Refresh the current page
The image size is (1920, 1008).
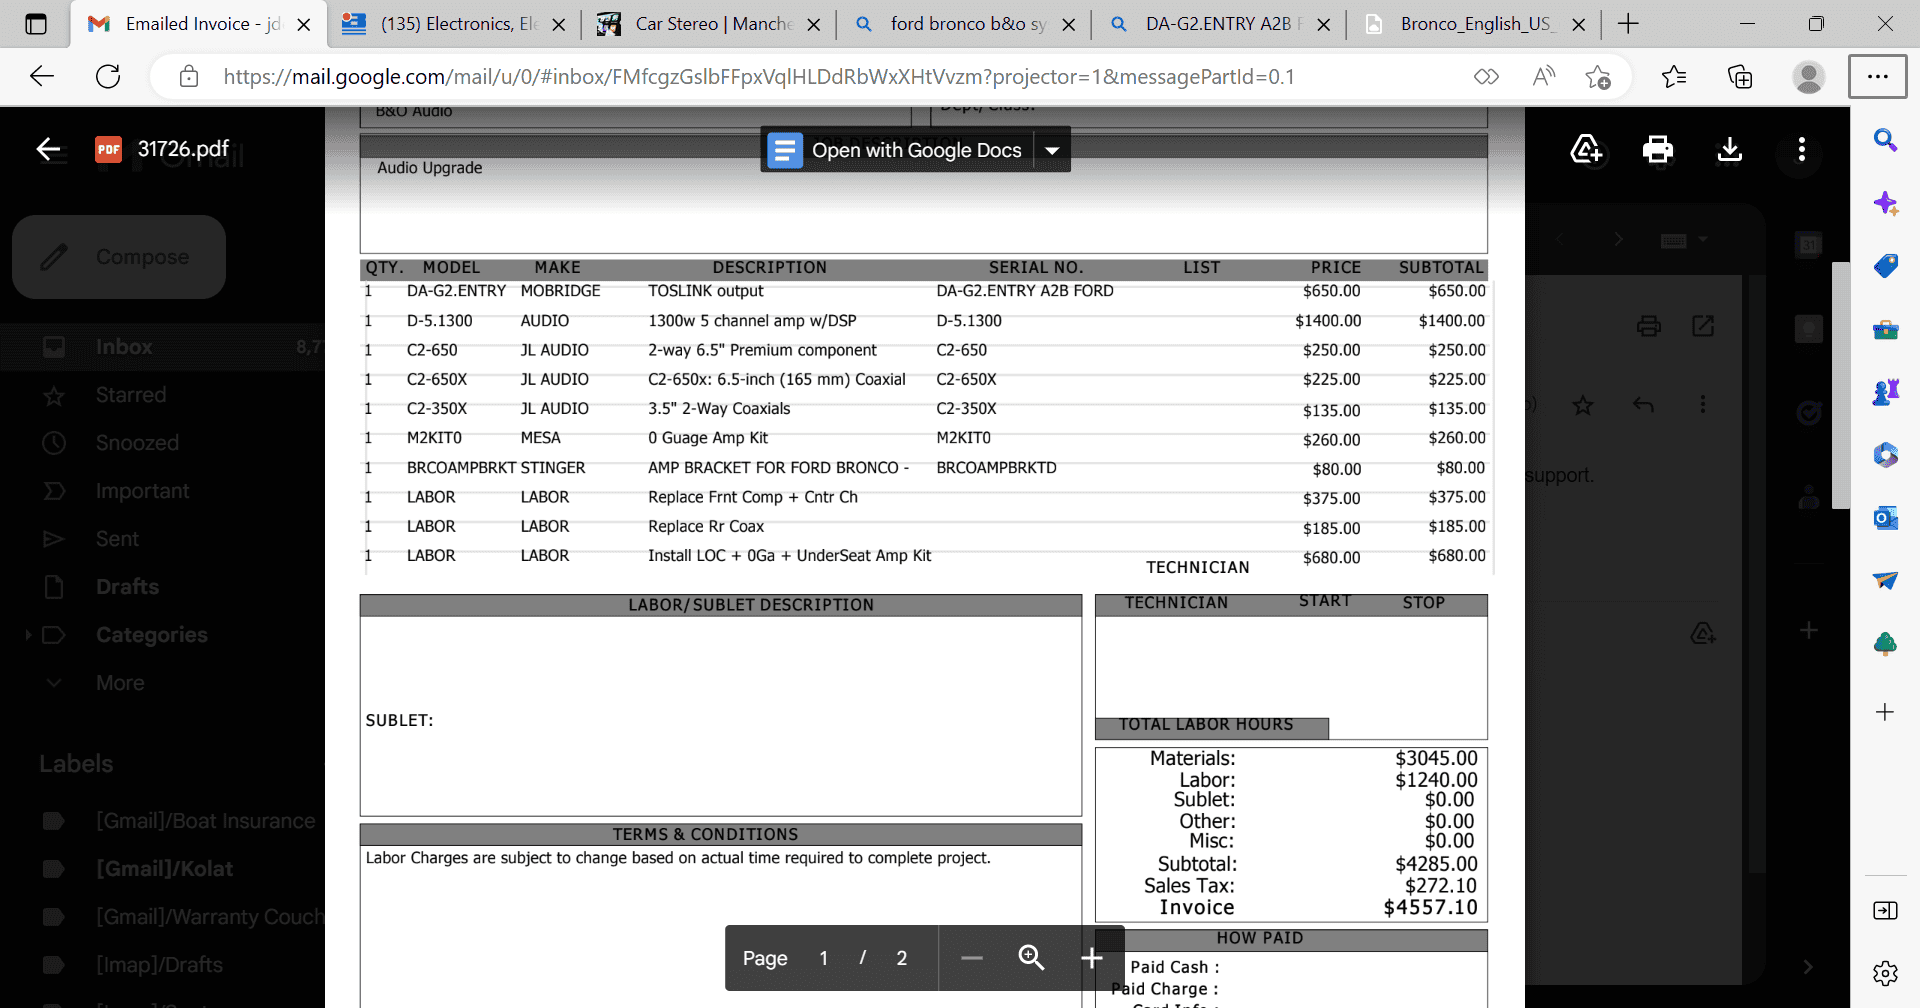pos(108,76)
